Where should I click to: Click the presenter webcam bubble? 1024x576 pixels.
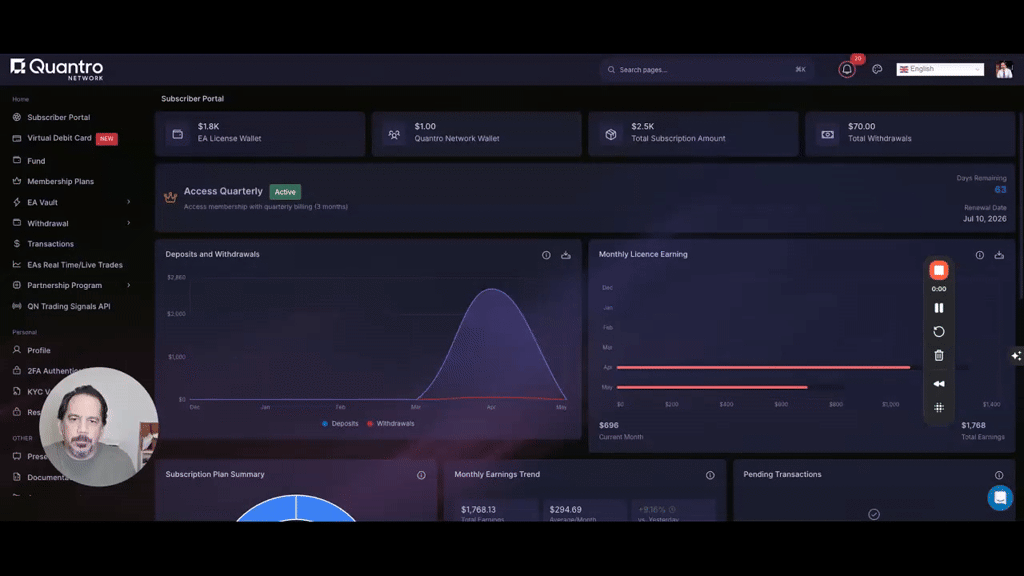pyautogui.click(x=99, y=426)
